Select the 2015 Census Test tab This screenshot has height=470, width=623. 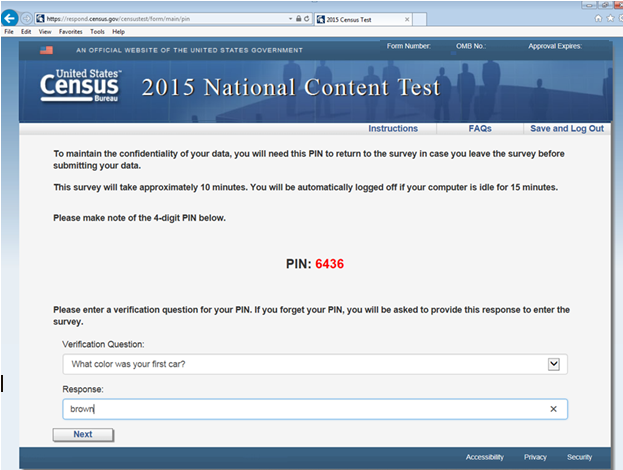pyautogui.click(x=363, y=19)
